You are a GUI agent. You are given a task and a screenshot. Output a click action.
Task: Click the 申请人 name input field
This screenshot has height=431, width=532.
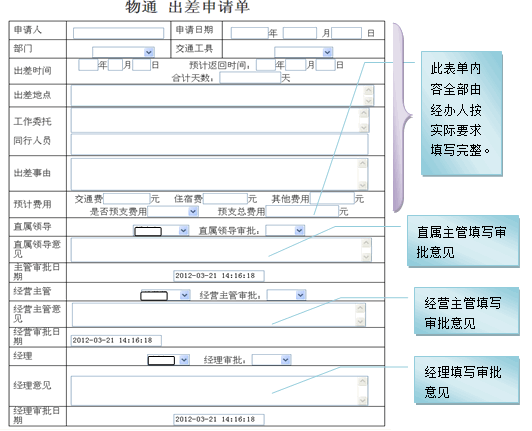[118, 33]
